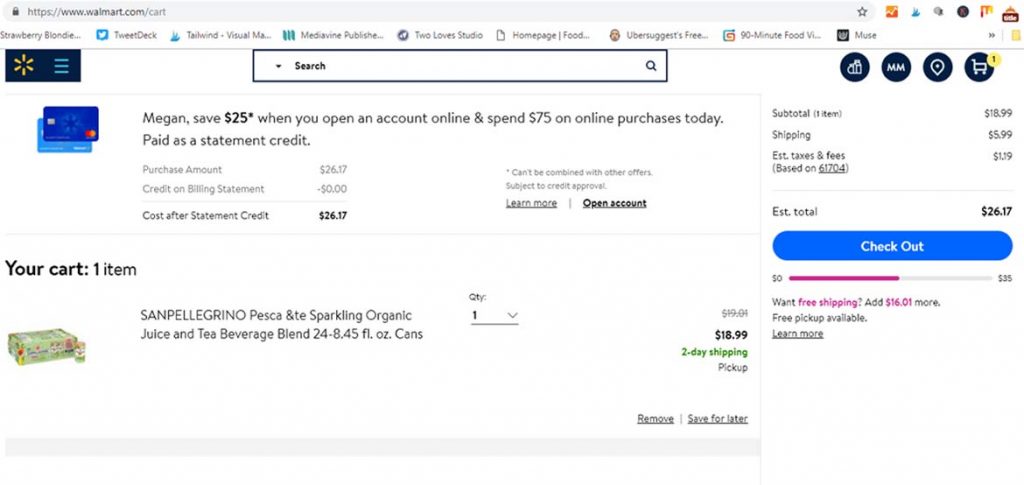Click the Est. total $26.17 amount
The image size is (1024, 485).
(997, 211)
